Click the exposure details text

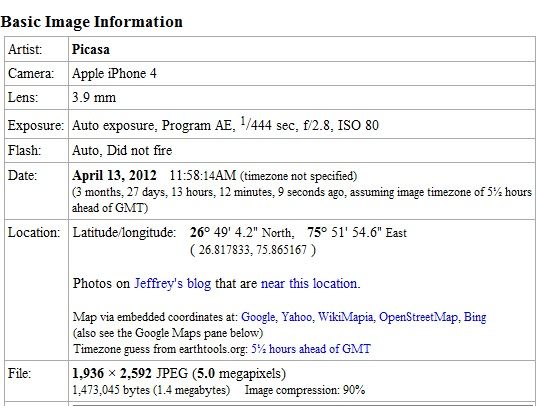(x=225, y=125)
